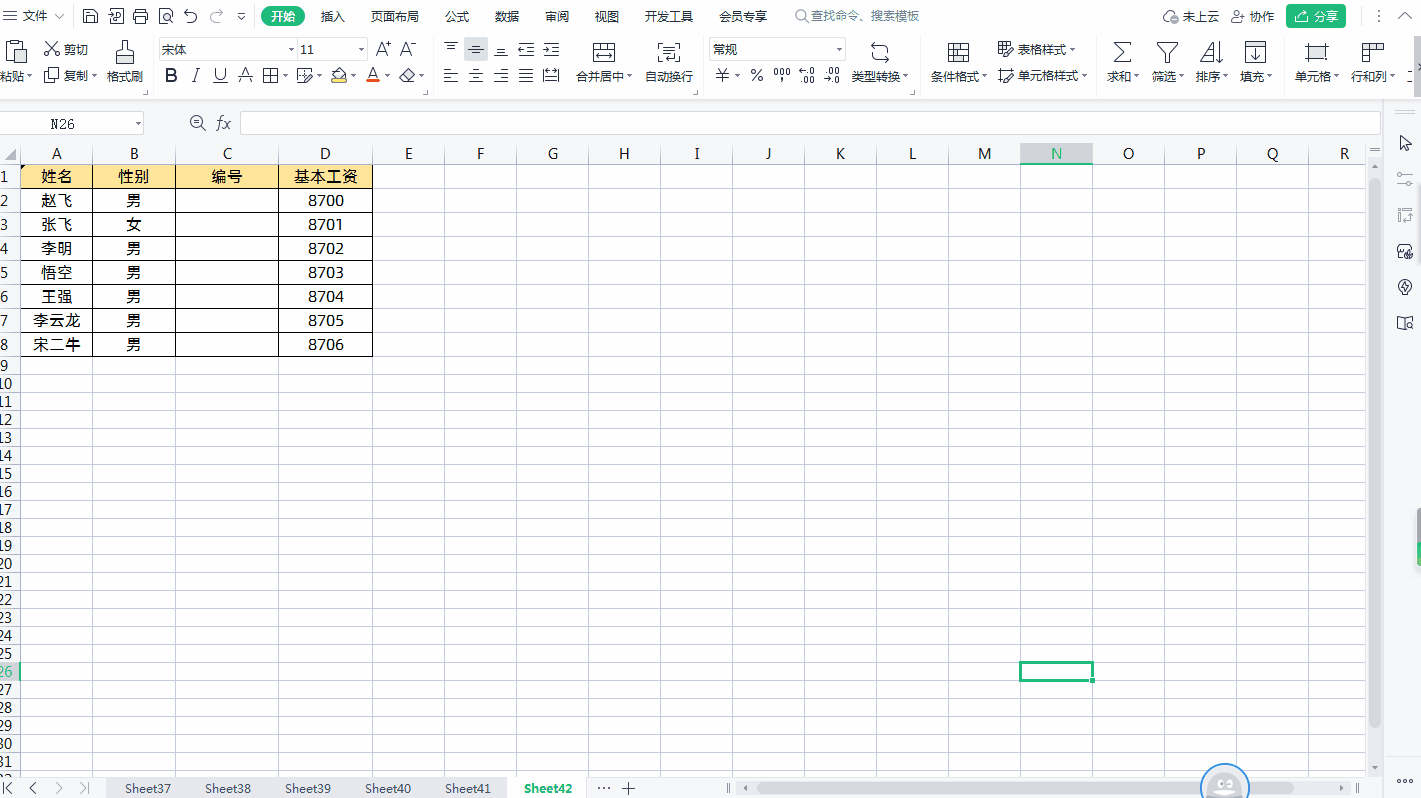
Task: Click the cloud status 未上云 button
Action: [1191, 16]
